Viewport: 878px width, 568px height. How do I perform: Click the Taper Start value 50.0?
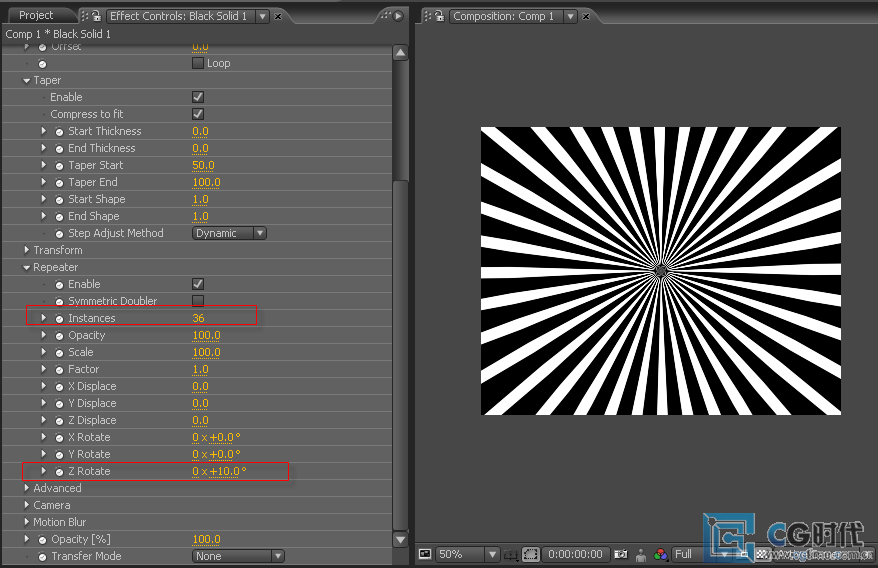point(203,165)
